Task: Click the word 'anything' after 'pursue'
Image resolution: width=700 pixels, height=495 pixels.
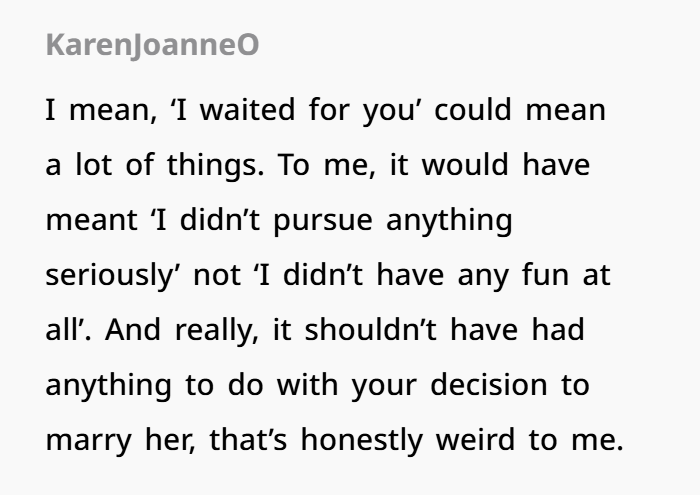Action: tap(449, 220)
